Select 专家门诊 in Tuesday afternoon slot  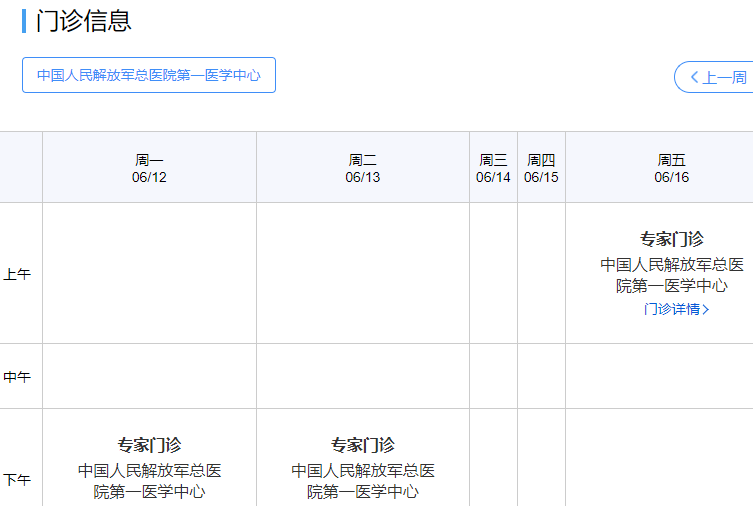[x=363, y=445]
